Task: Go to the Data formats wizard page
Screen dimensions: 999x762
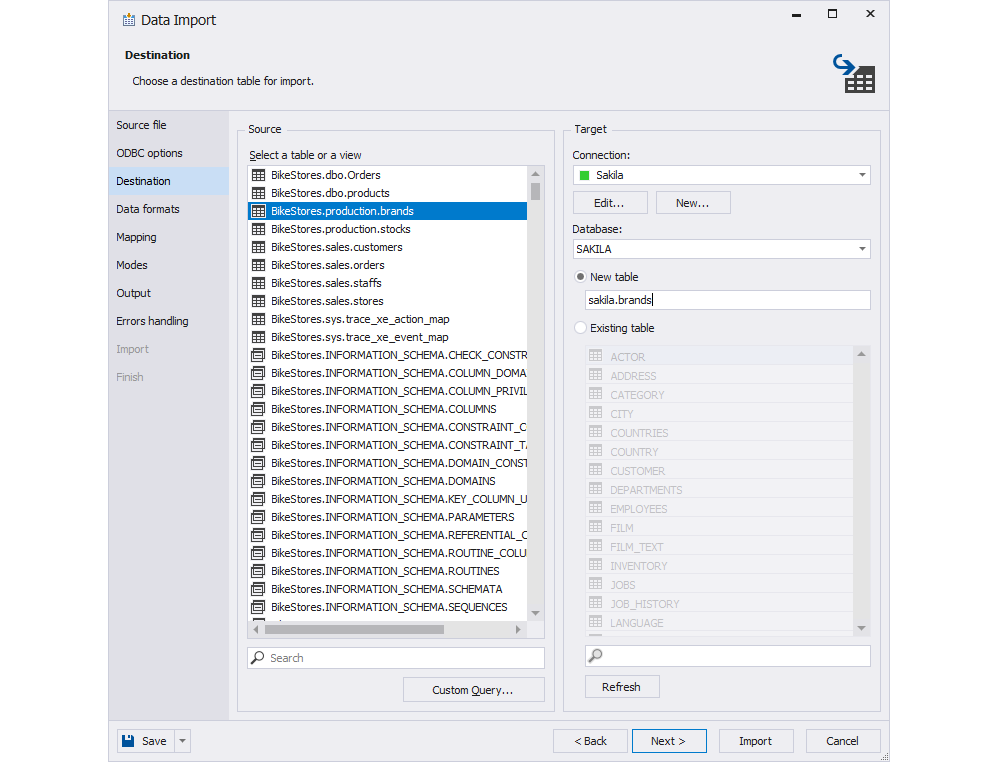Action: [x=148, y=209]
